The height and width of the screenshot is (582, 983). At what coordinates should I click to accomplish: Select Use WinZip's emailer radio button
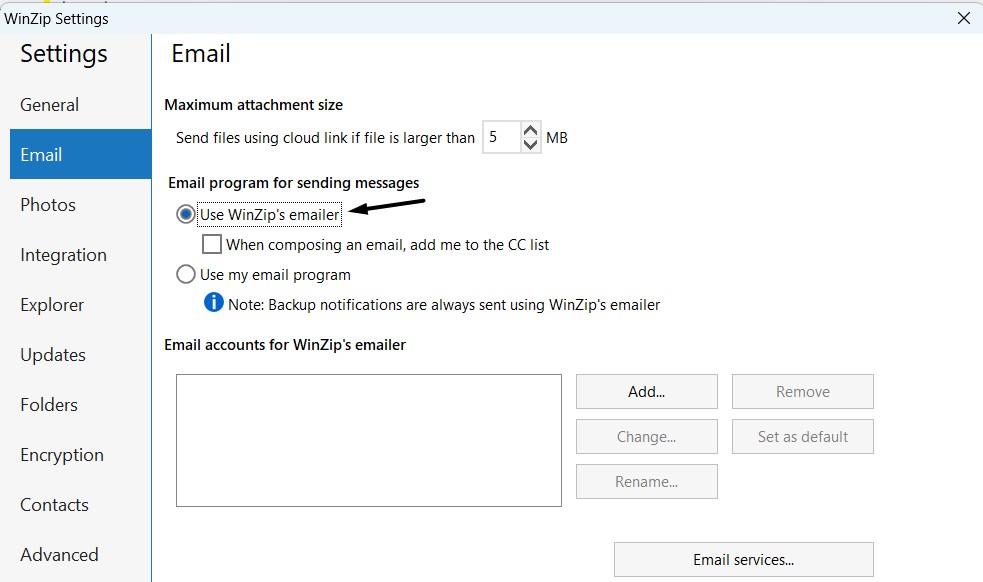click(x=185, y=214)
